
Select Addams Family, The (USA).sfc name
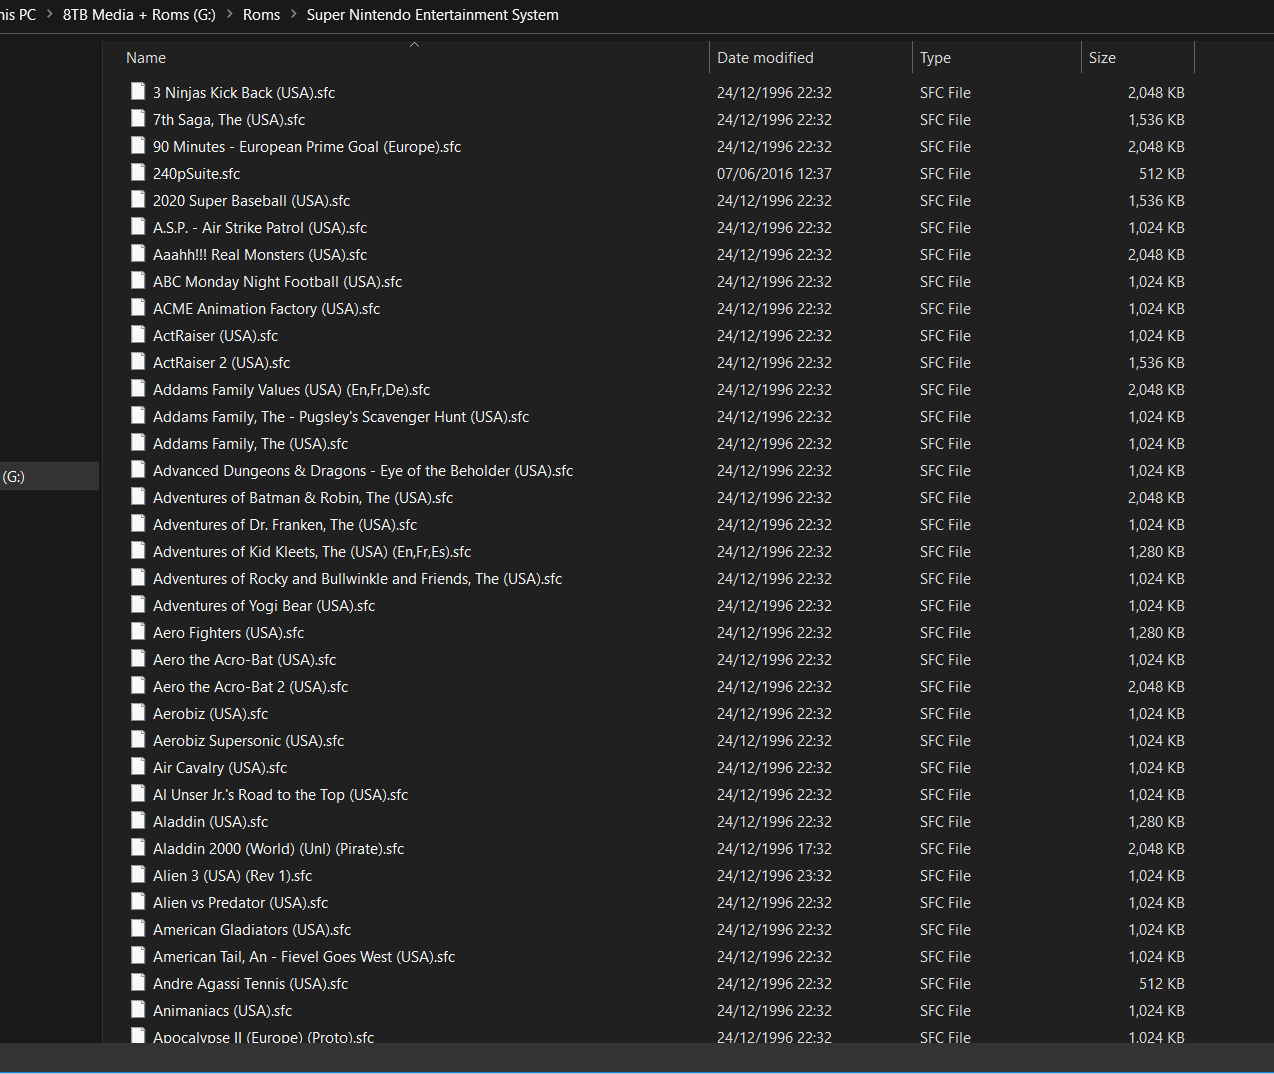point(251,443)
